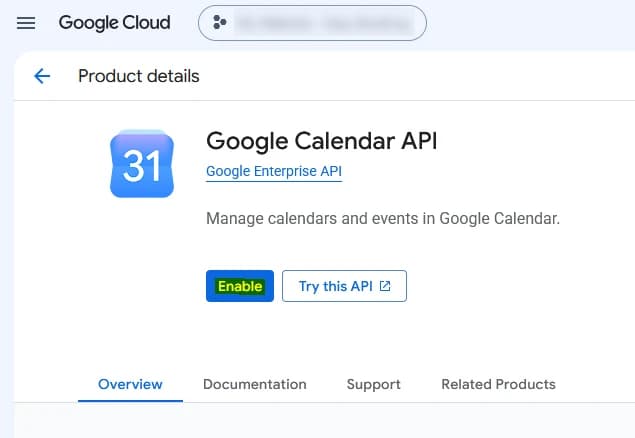Screen dimensions: 635x438
Task: Switch to the Overview tab
Action: (130, 384)
